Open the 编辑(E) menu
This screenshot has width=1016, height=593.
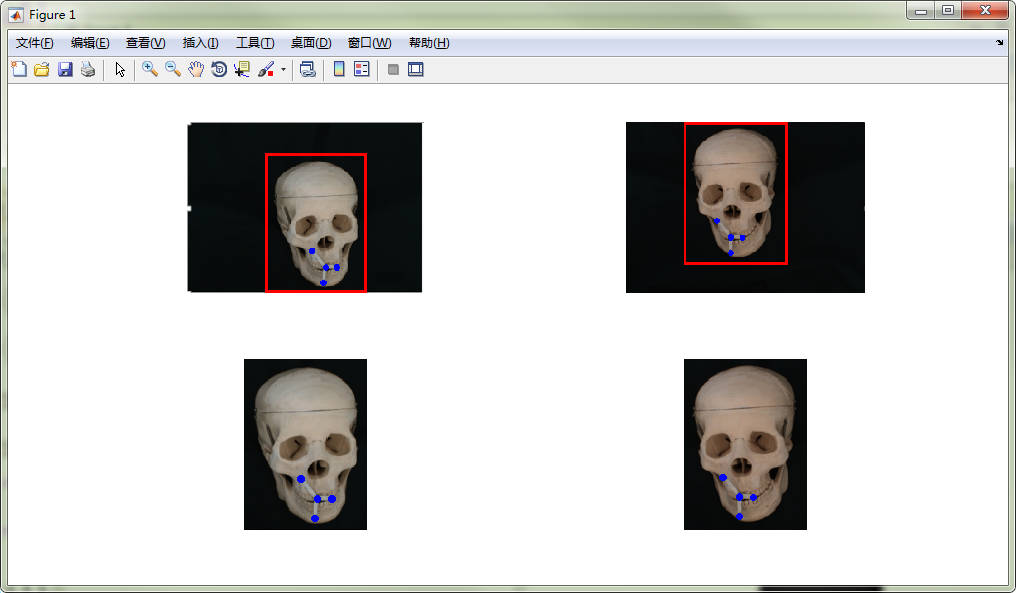pyautogui.click(x=90, y=43)
